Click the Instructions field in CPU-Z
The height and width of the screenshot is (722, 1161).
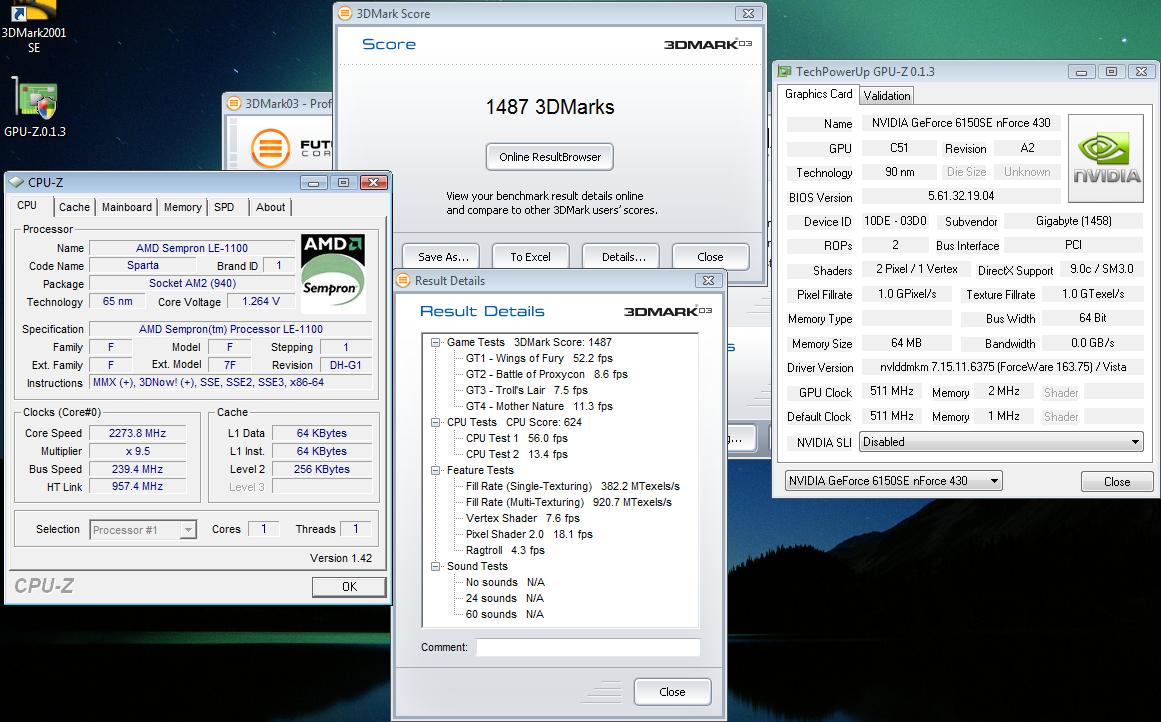(230, 383)
